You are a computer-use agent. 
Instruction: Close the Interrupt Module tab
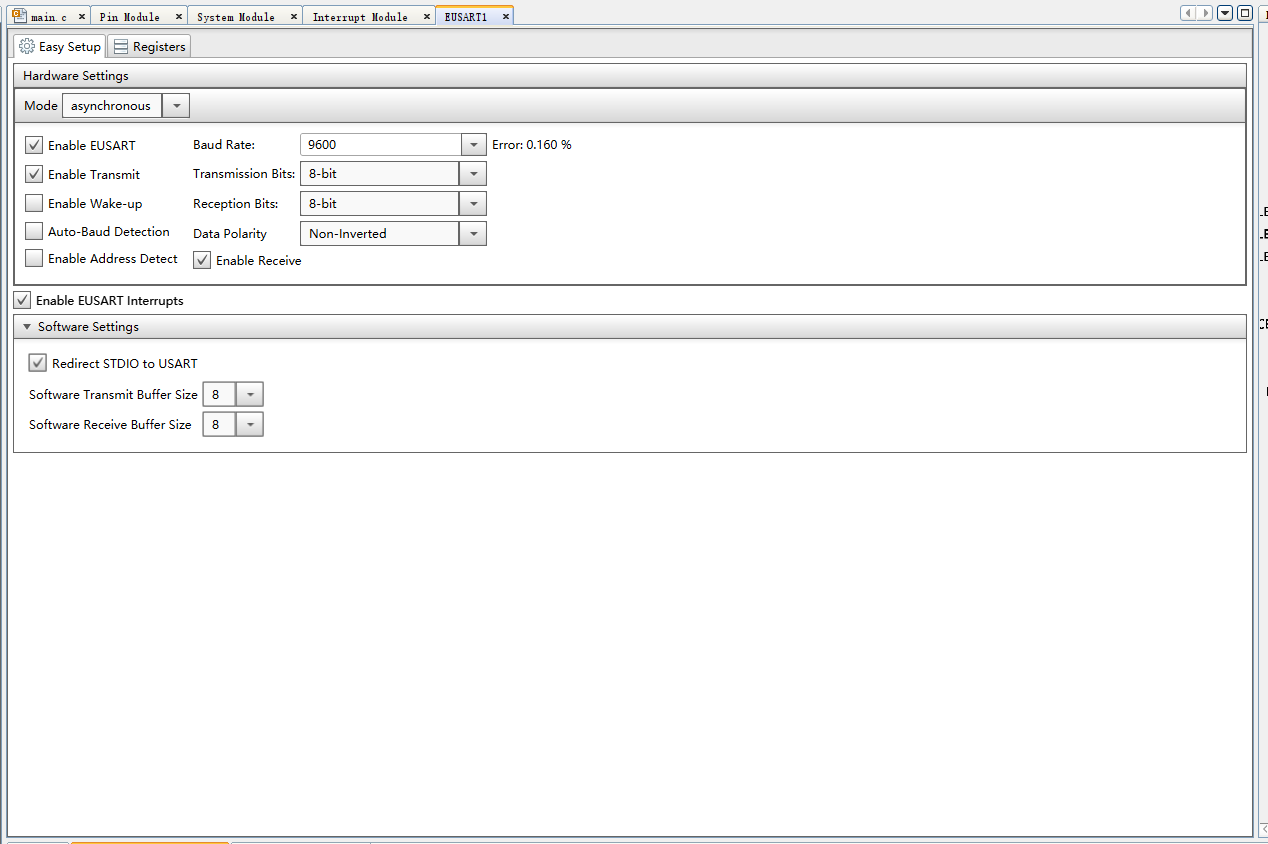(427, 17)
